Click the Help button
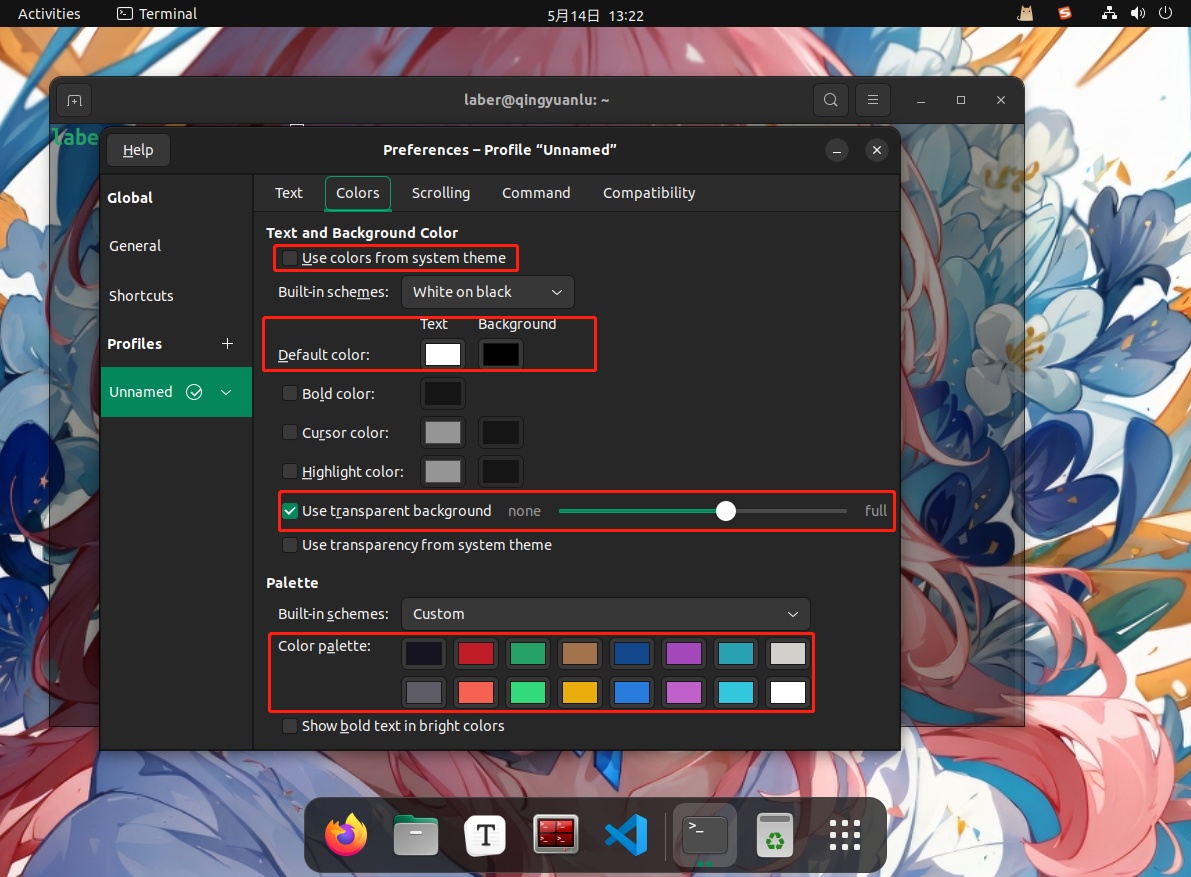This screenshot has width=1191, height=877. [138, 150]
